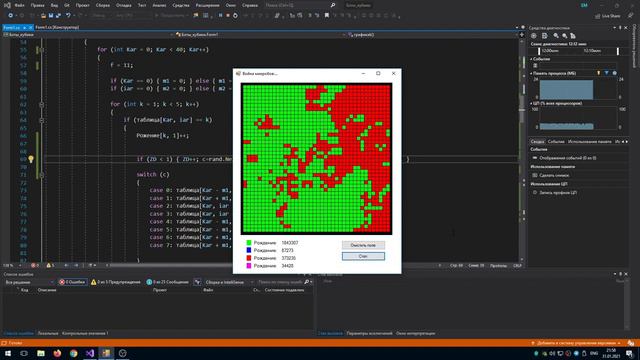Click the error count icon in editor status

click(33, 265)
